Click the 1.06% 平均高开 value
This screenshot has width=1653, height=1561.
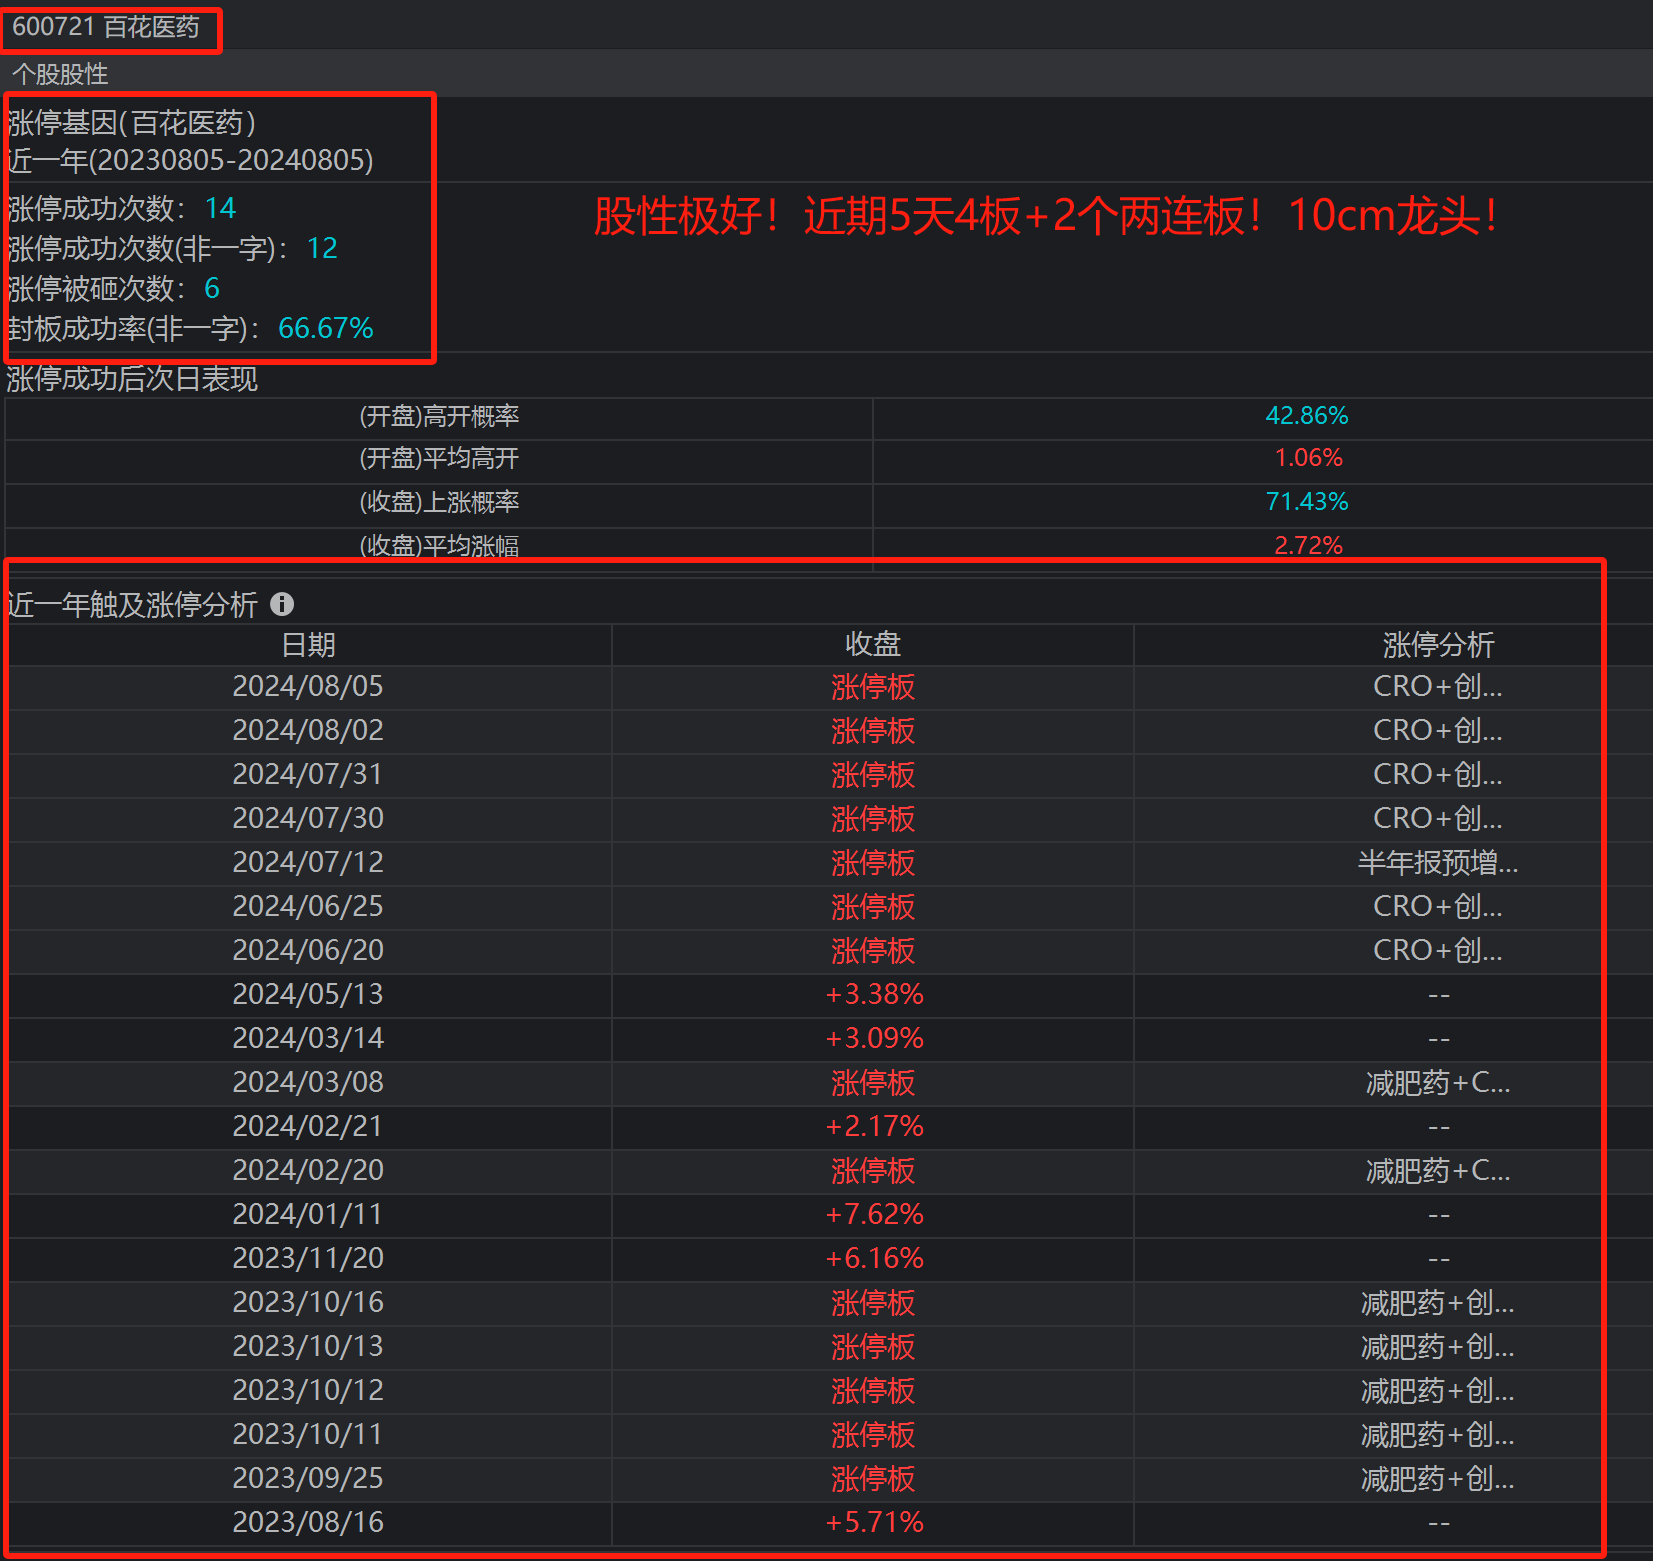[1308, 458]
